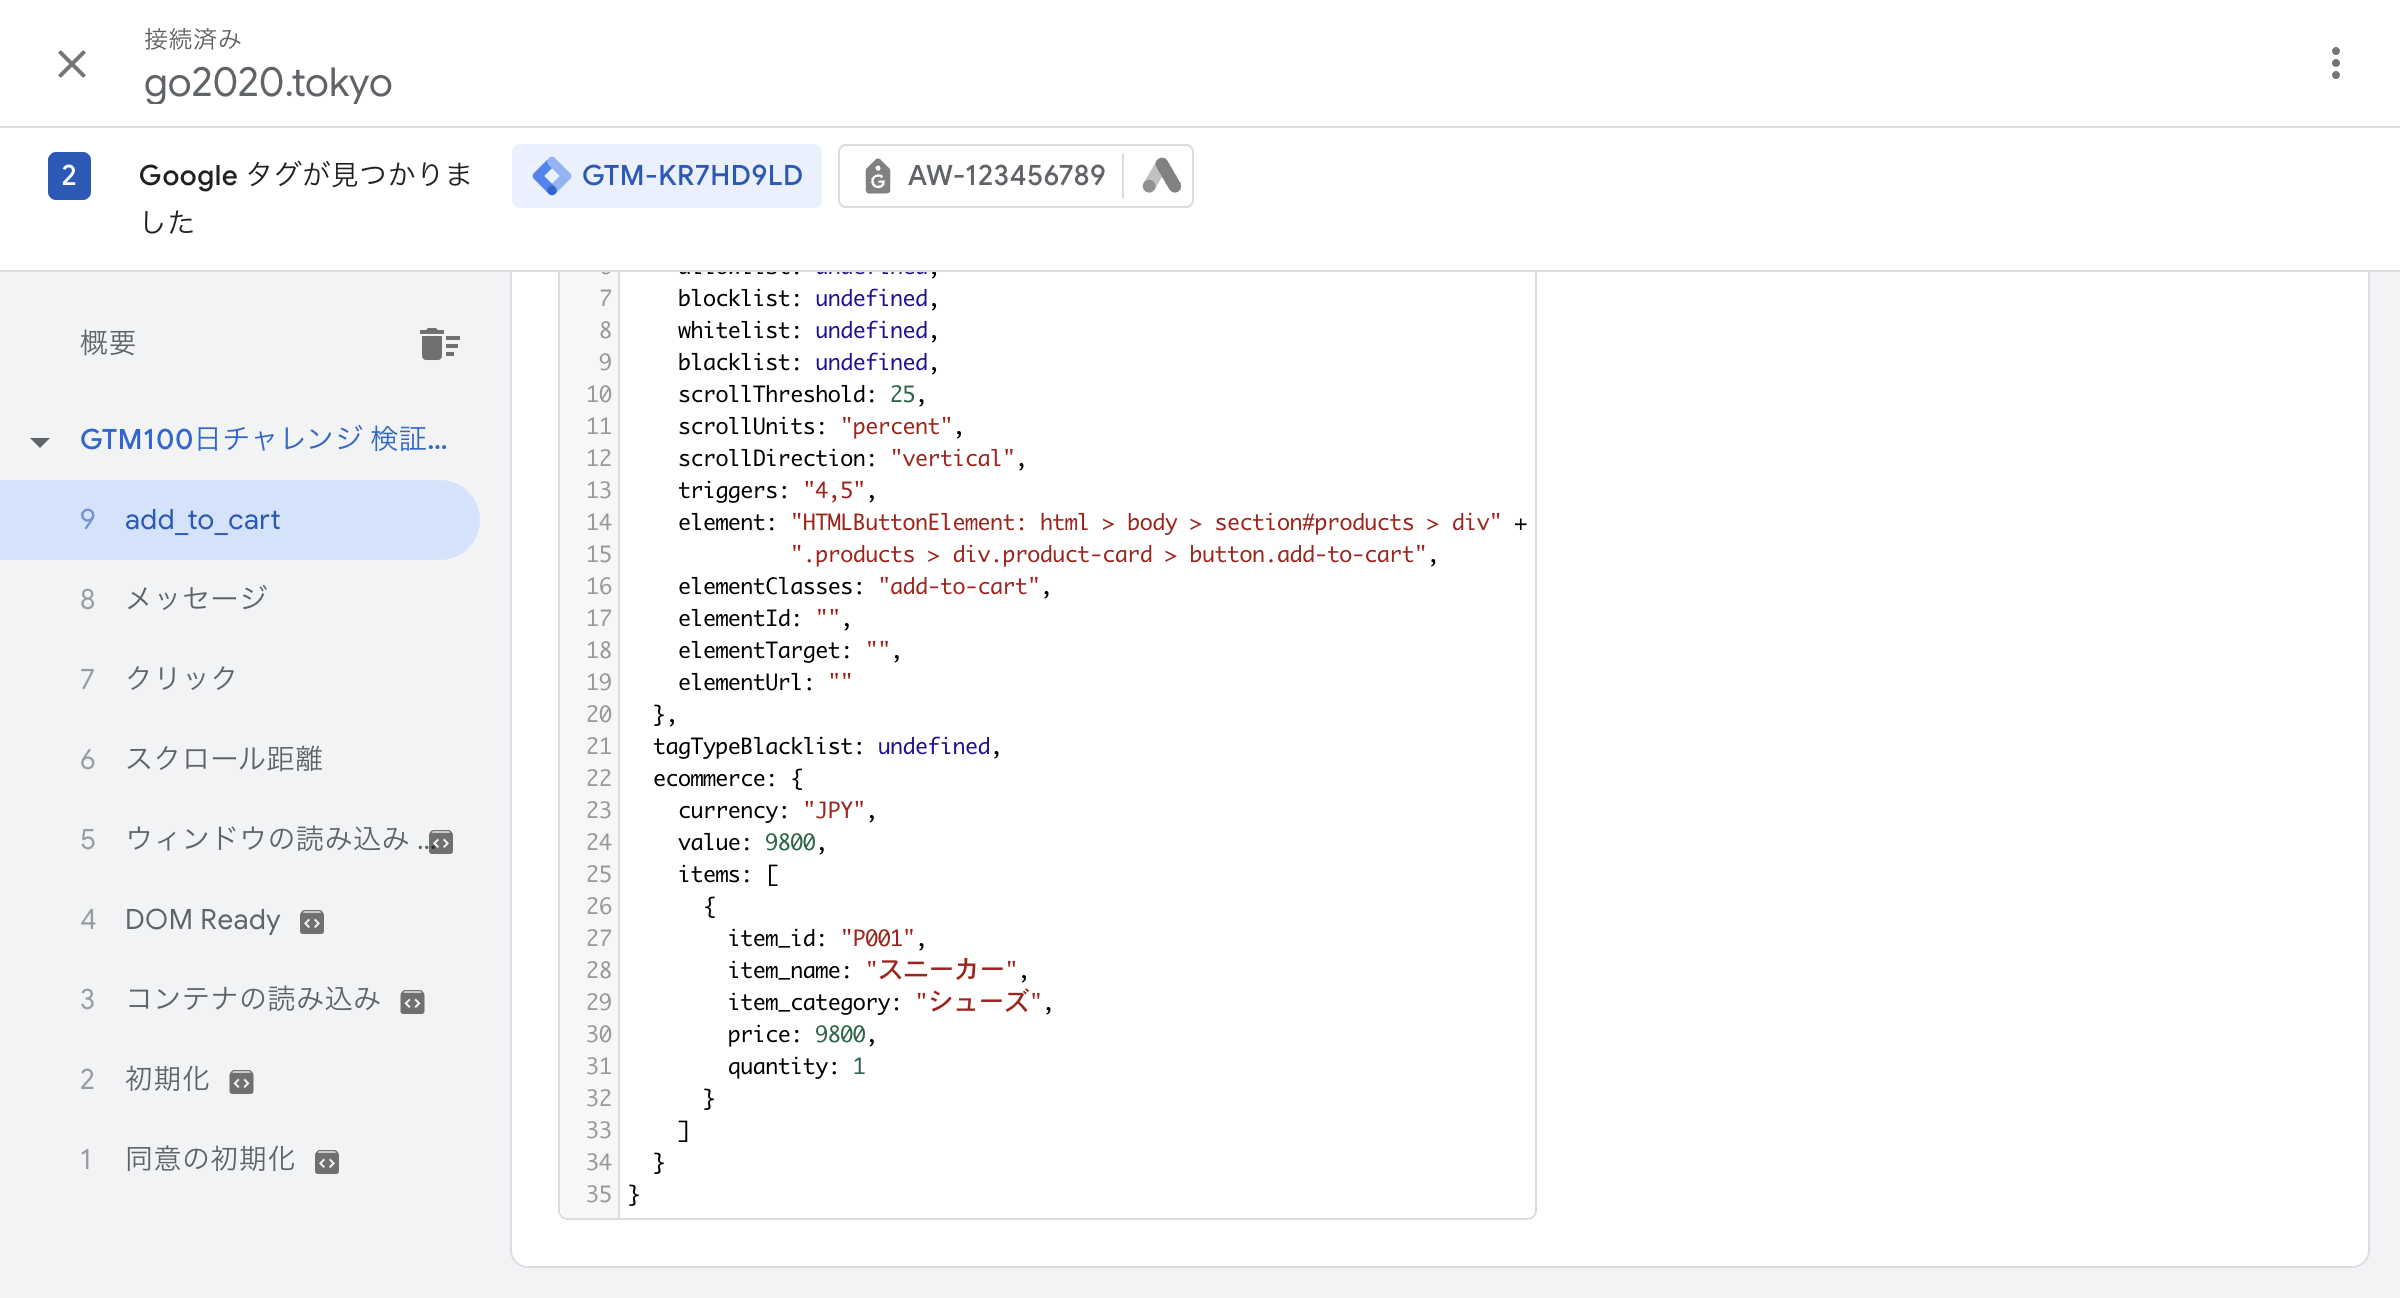This screenshot has width=2400, height=1298.
Task: Select the GTM-KR7HD9LD container chip
Action: pyautogui.click(x=667, y=176)
